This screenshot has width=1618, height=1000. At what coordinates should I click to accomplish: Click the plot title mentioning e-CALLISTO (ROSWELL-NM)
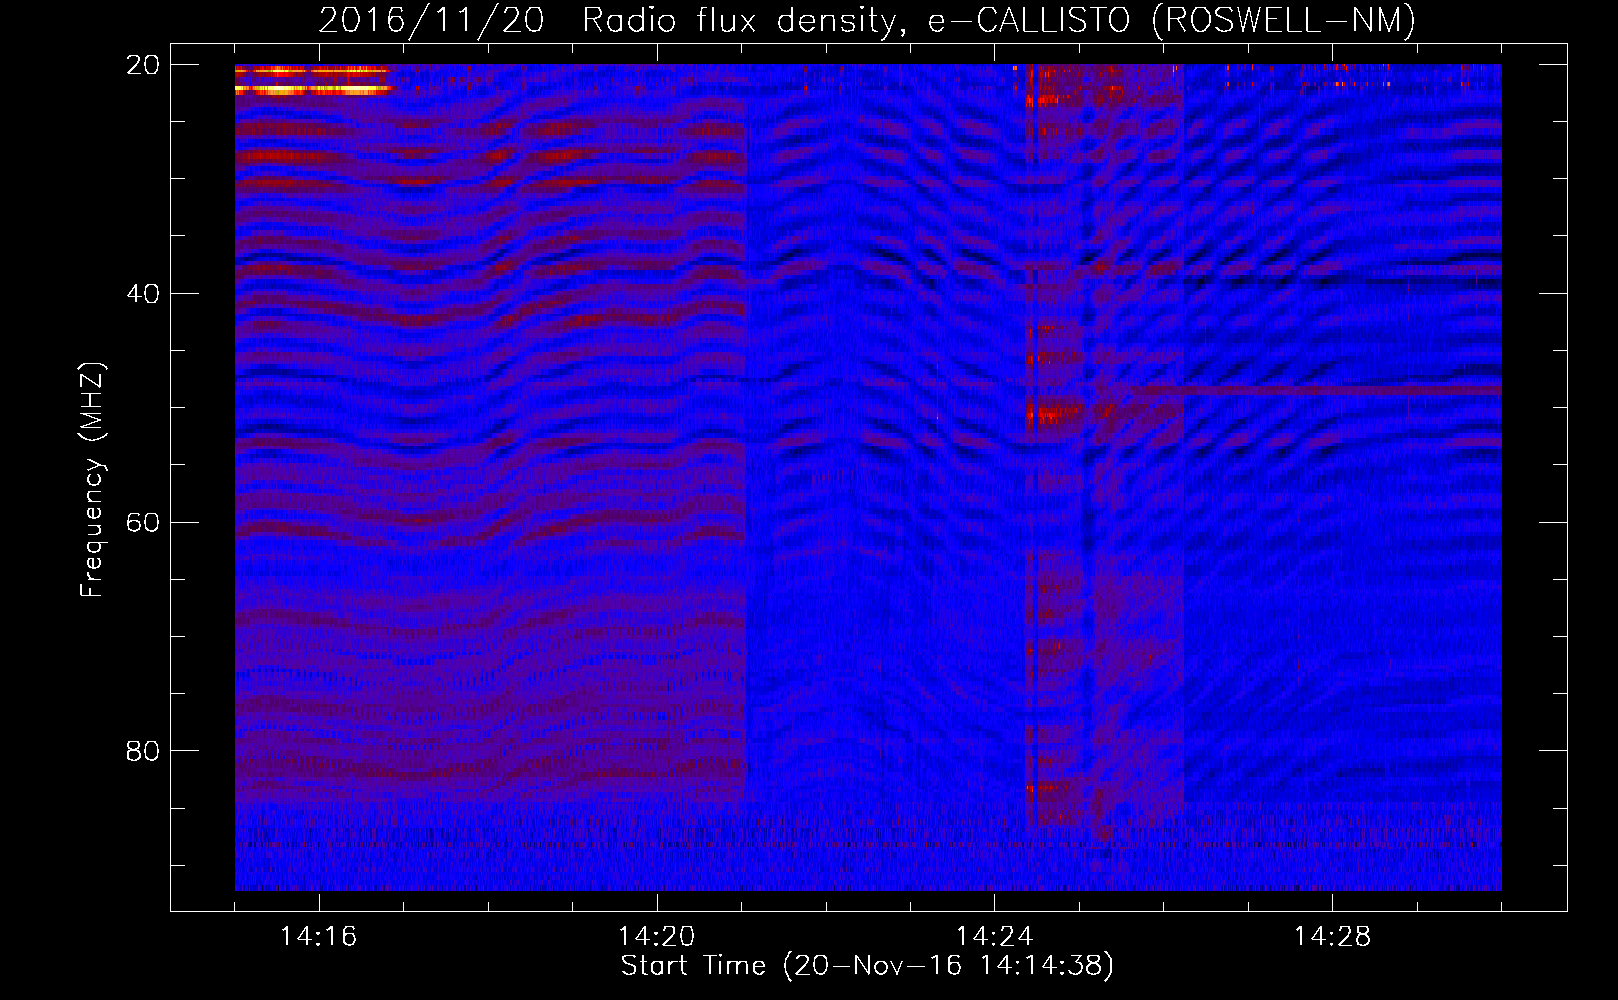coord(867,21)
